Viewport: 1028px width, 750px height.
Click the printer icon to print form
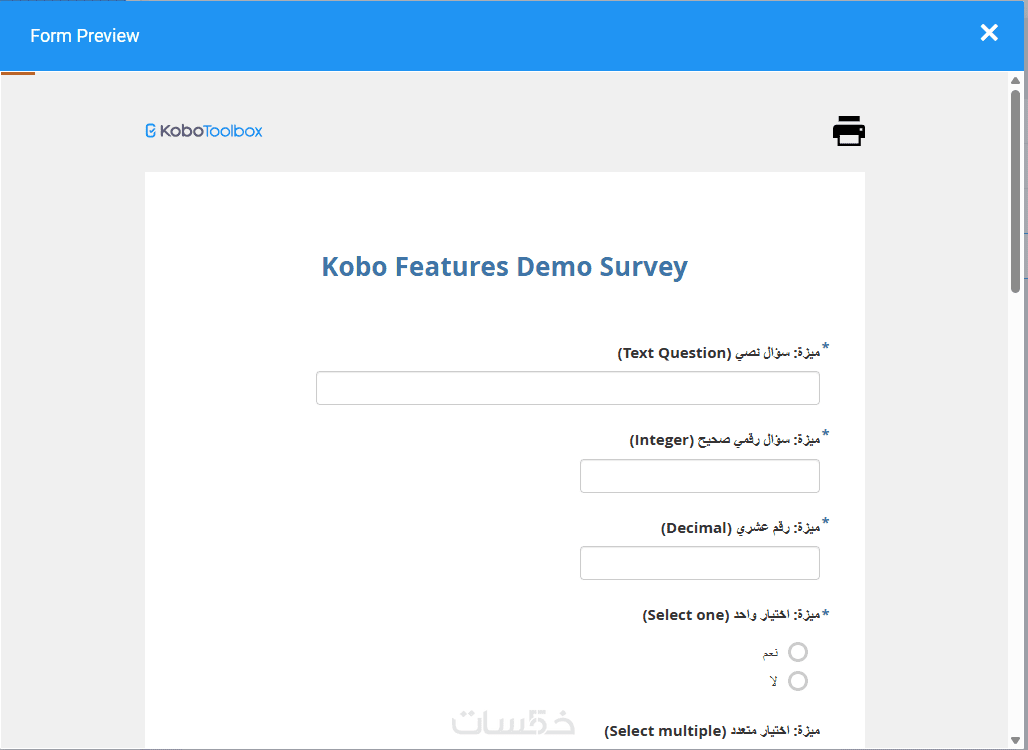[848, 131]
